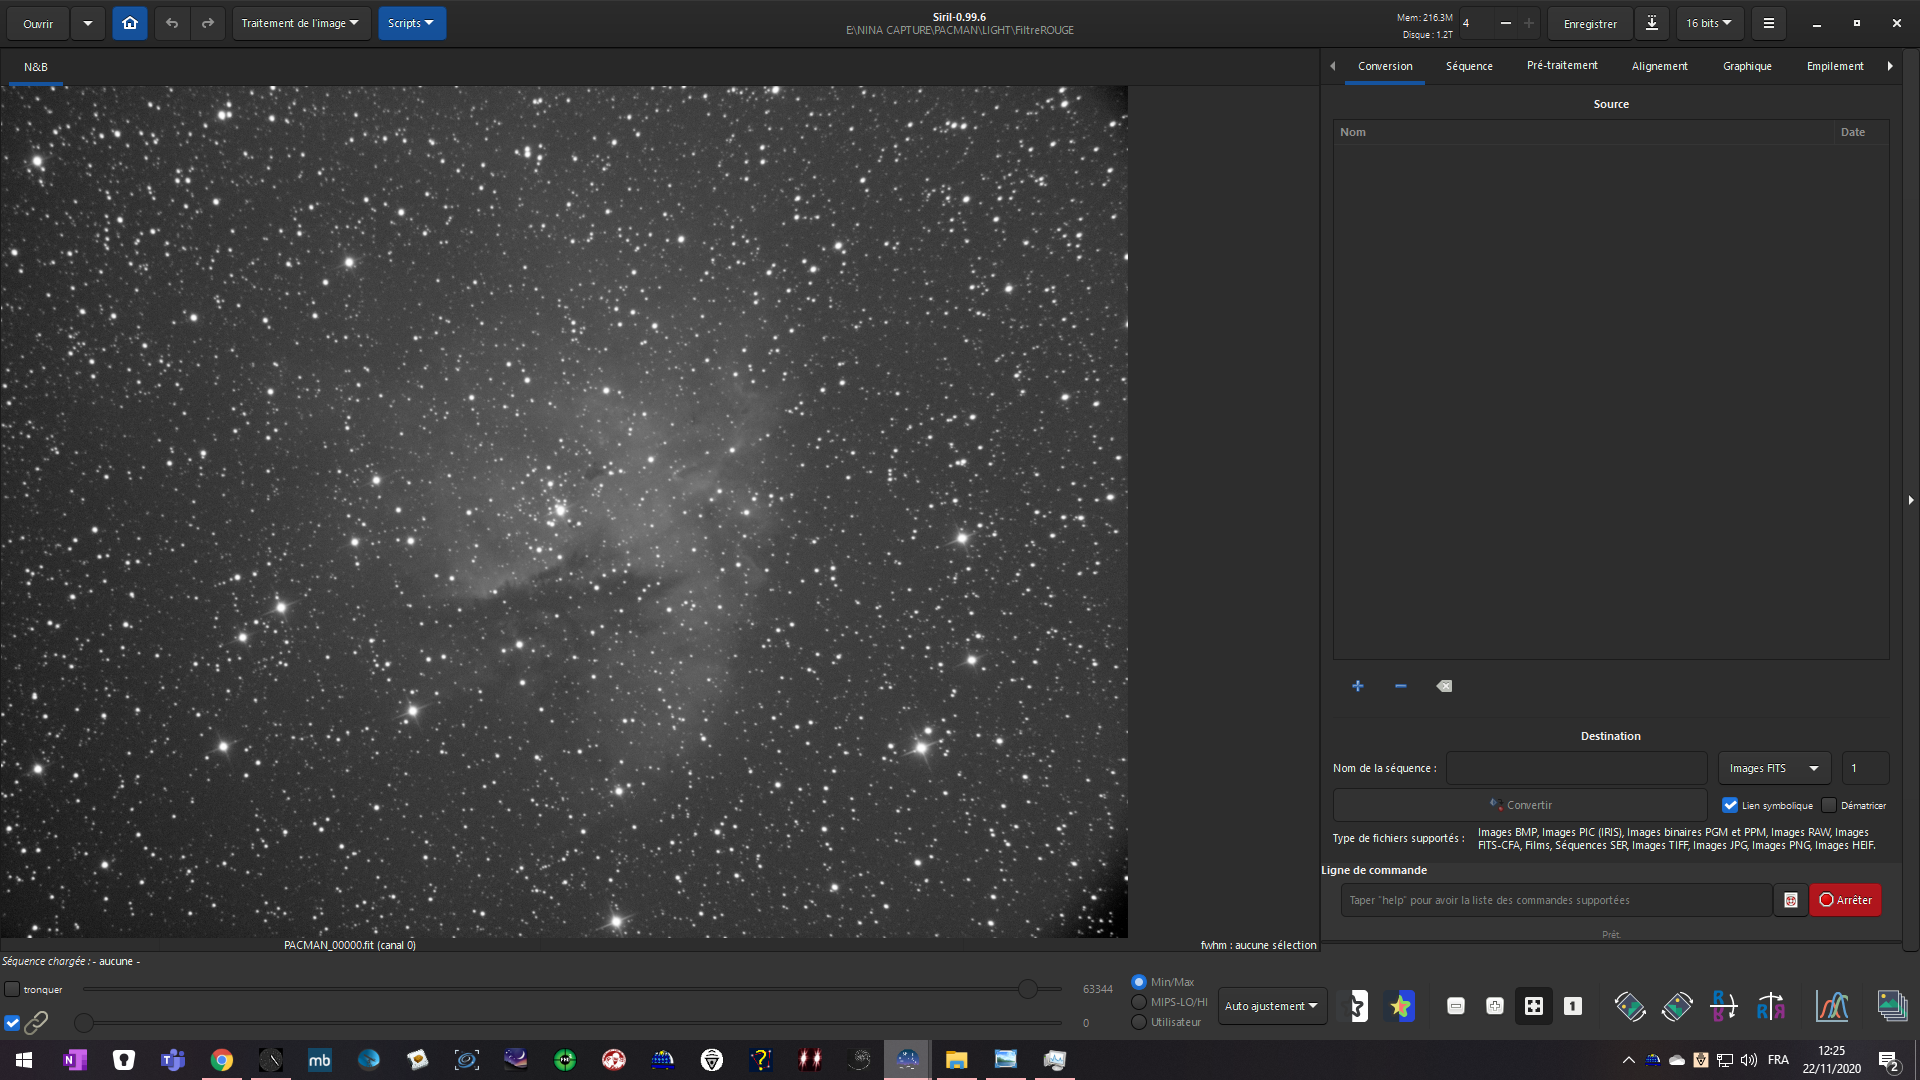Screen dimensions: 1920x1080
Task: Uncheck Lien symbolique checkbox
Action: coord(1730,805)
